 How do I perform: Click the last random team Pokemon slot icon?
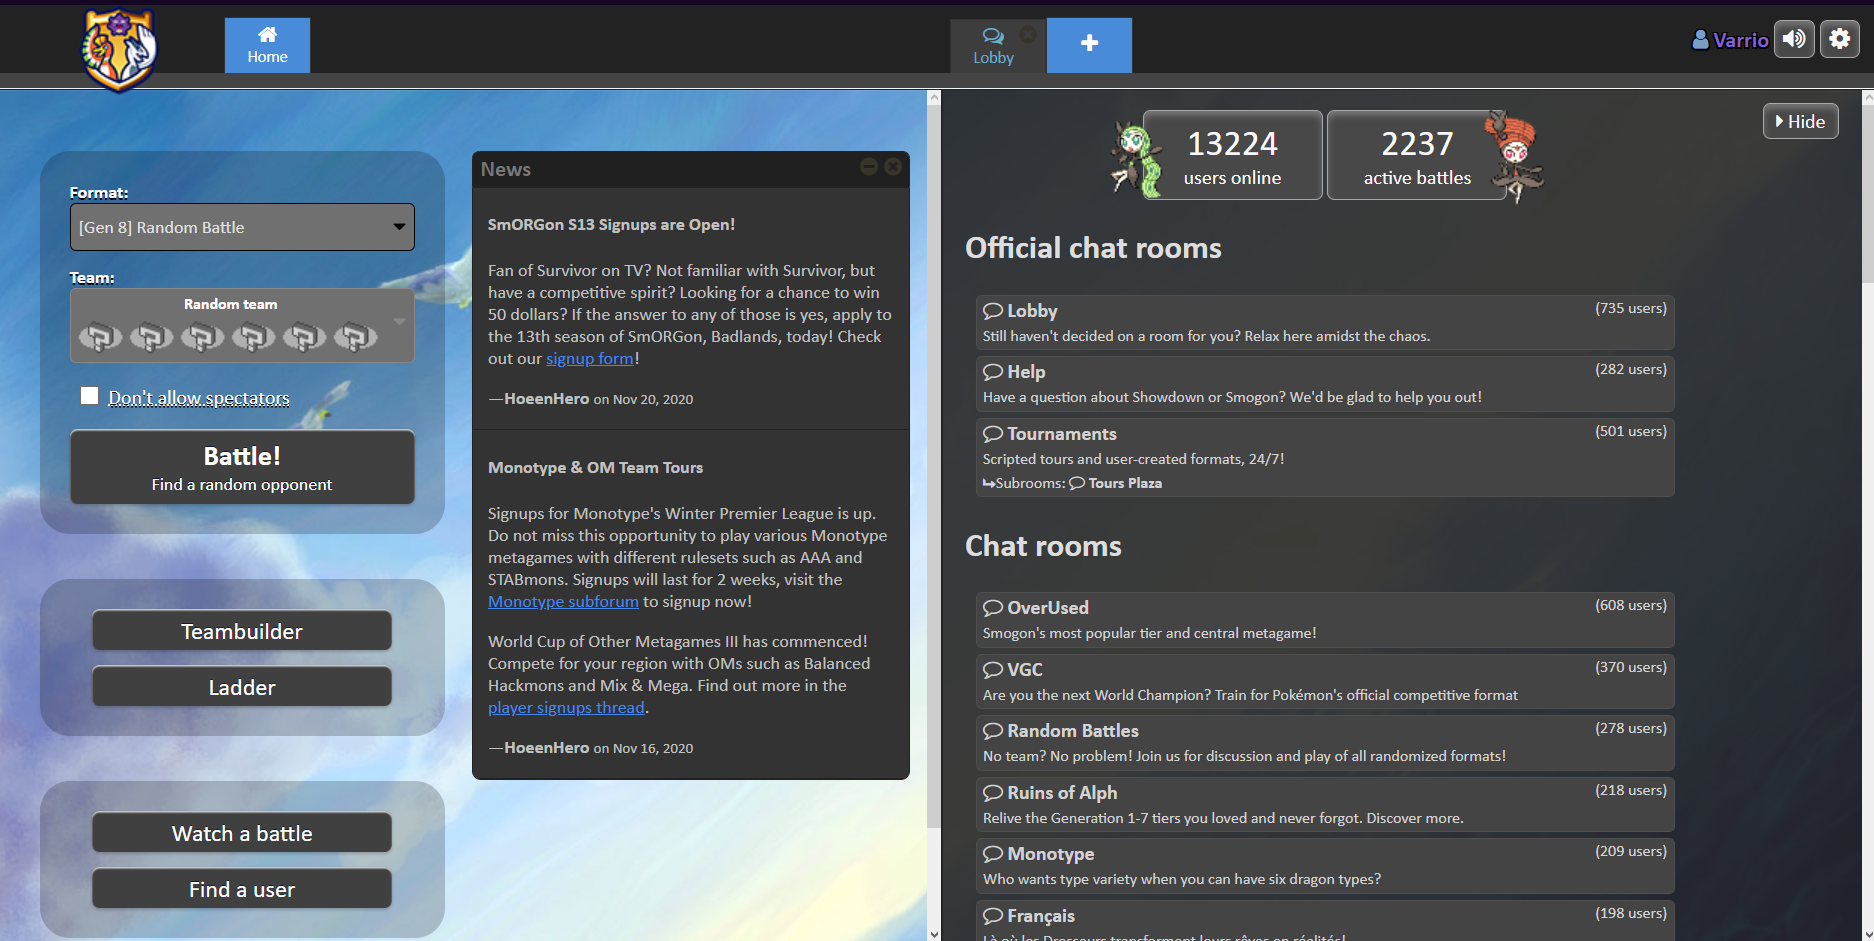(x=355, y=337)
